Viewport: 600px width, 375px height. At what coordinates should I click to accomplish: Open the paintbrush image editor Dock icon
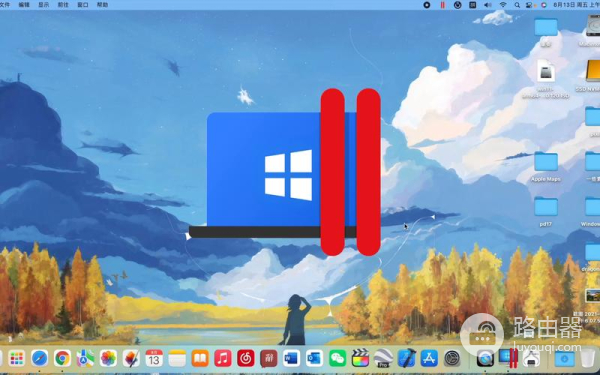click(131, 359)
